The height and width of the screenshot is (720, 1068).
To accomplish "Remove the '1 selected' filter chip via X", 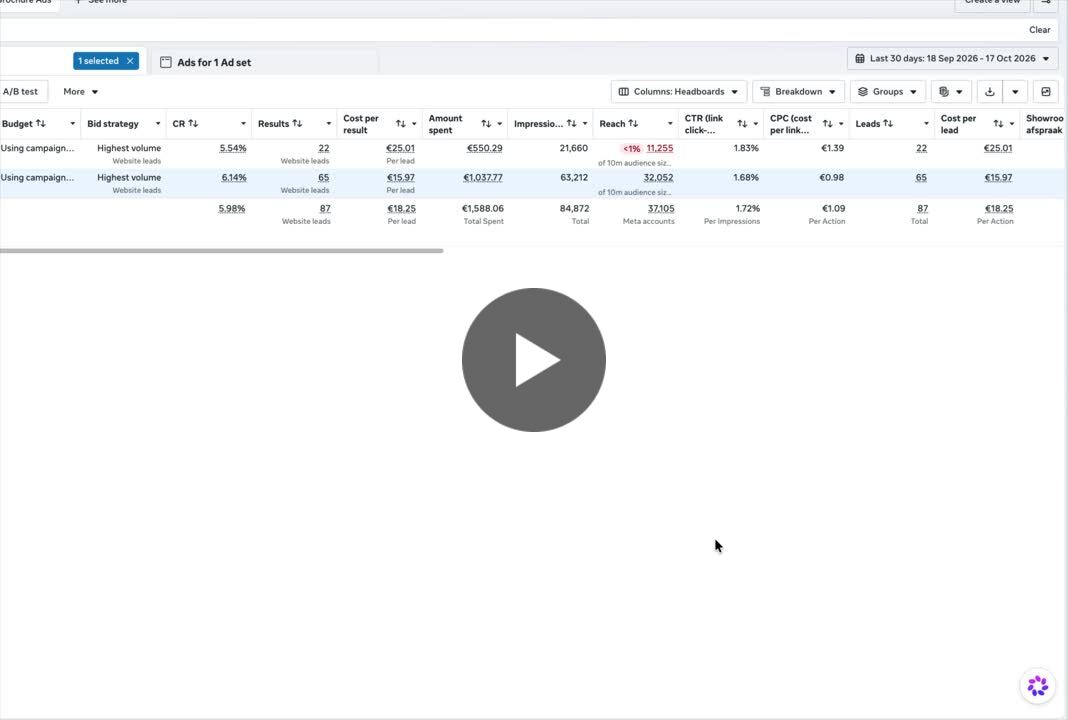I will click(x=130, y=61).
